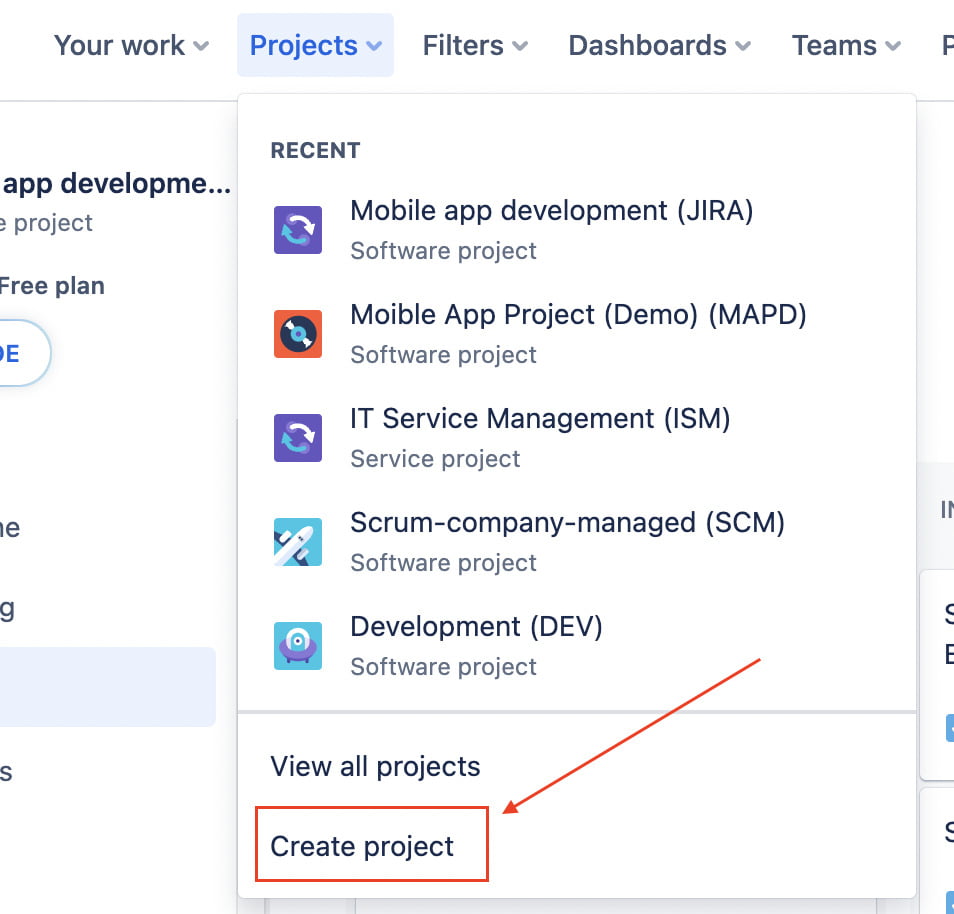954x914 pixels.
Task: Click the RECENT section heading
Action: click(x=315, y=150)
